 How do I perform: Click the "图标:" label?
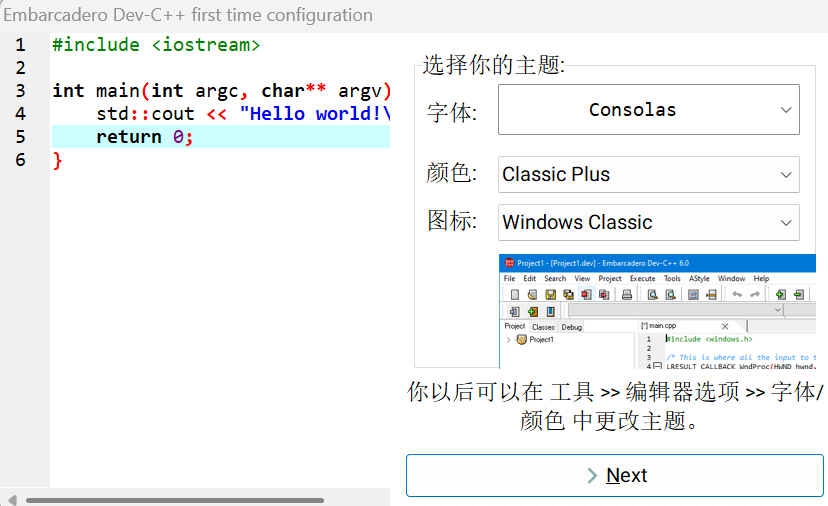[452, 220]
